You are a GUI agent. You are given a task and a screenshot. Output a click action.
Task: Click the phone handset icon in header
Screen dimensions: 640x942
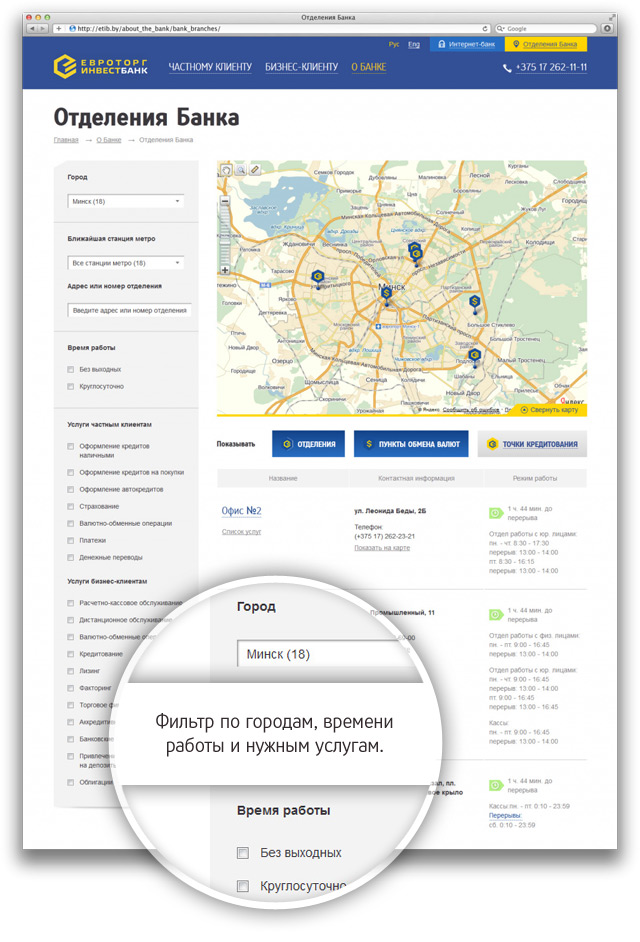[507, 68]
